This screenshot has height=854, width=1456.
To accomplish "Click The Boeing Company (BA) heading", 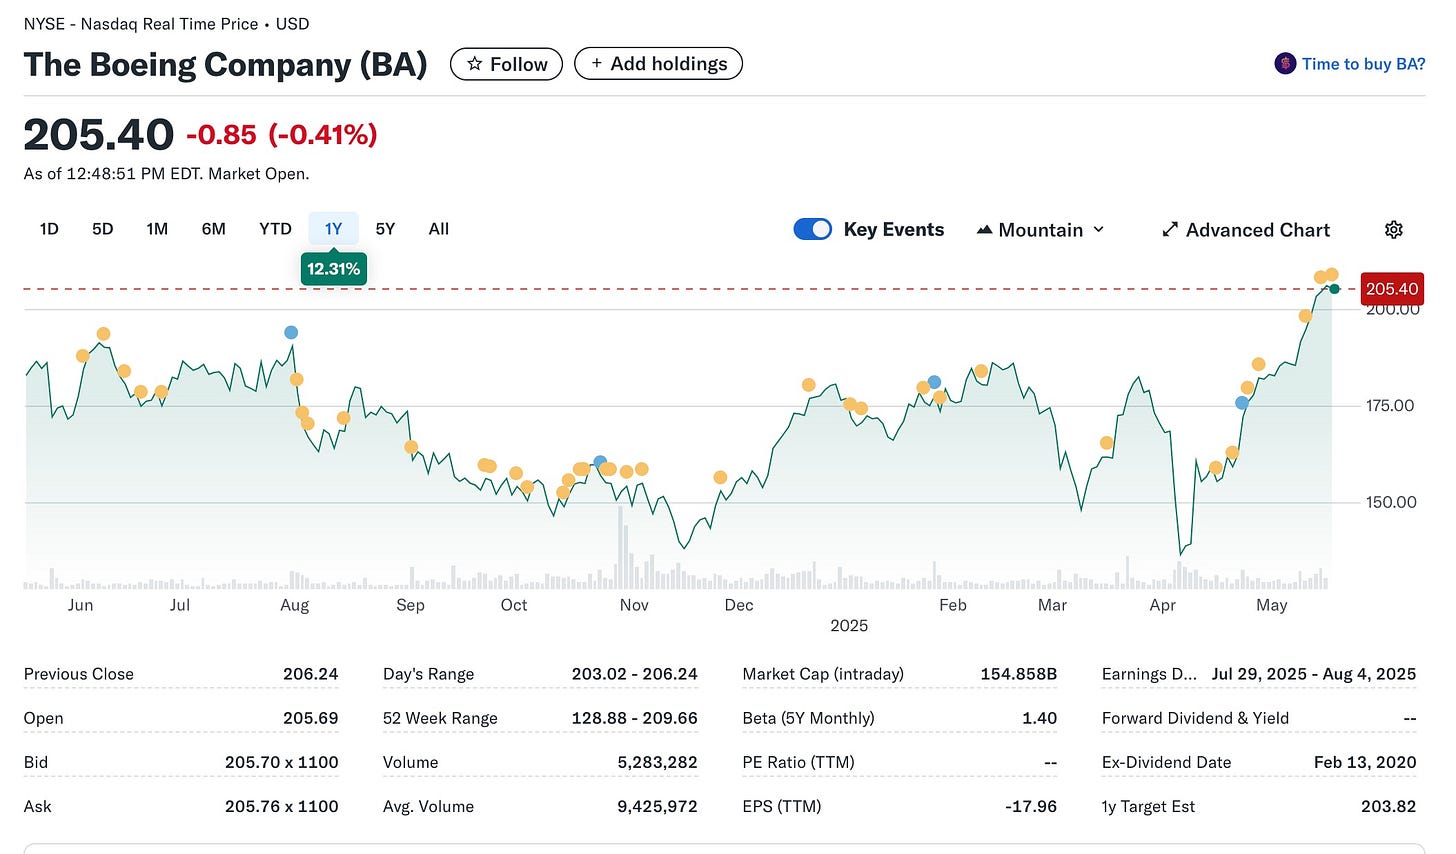I will 225,64.
